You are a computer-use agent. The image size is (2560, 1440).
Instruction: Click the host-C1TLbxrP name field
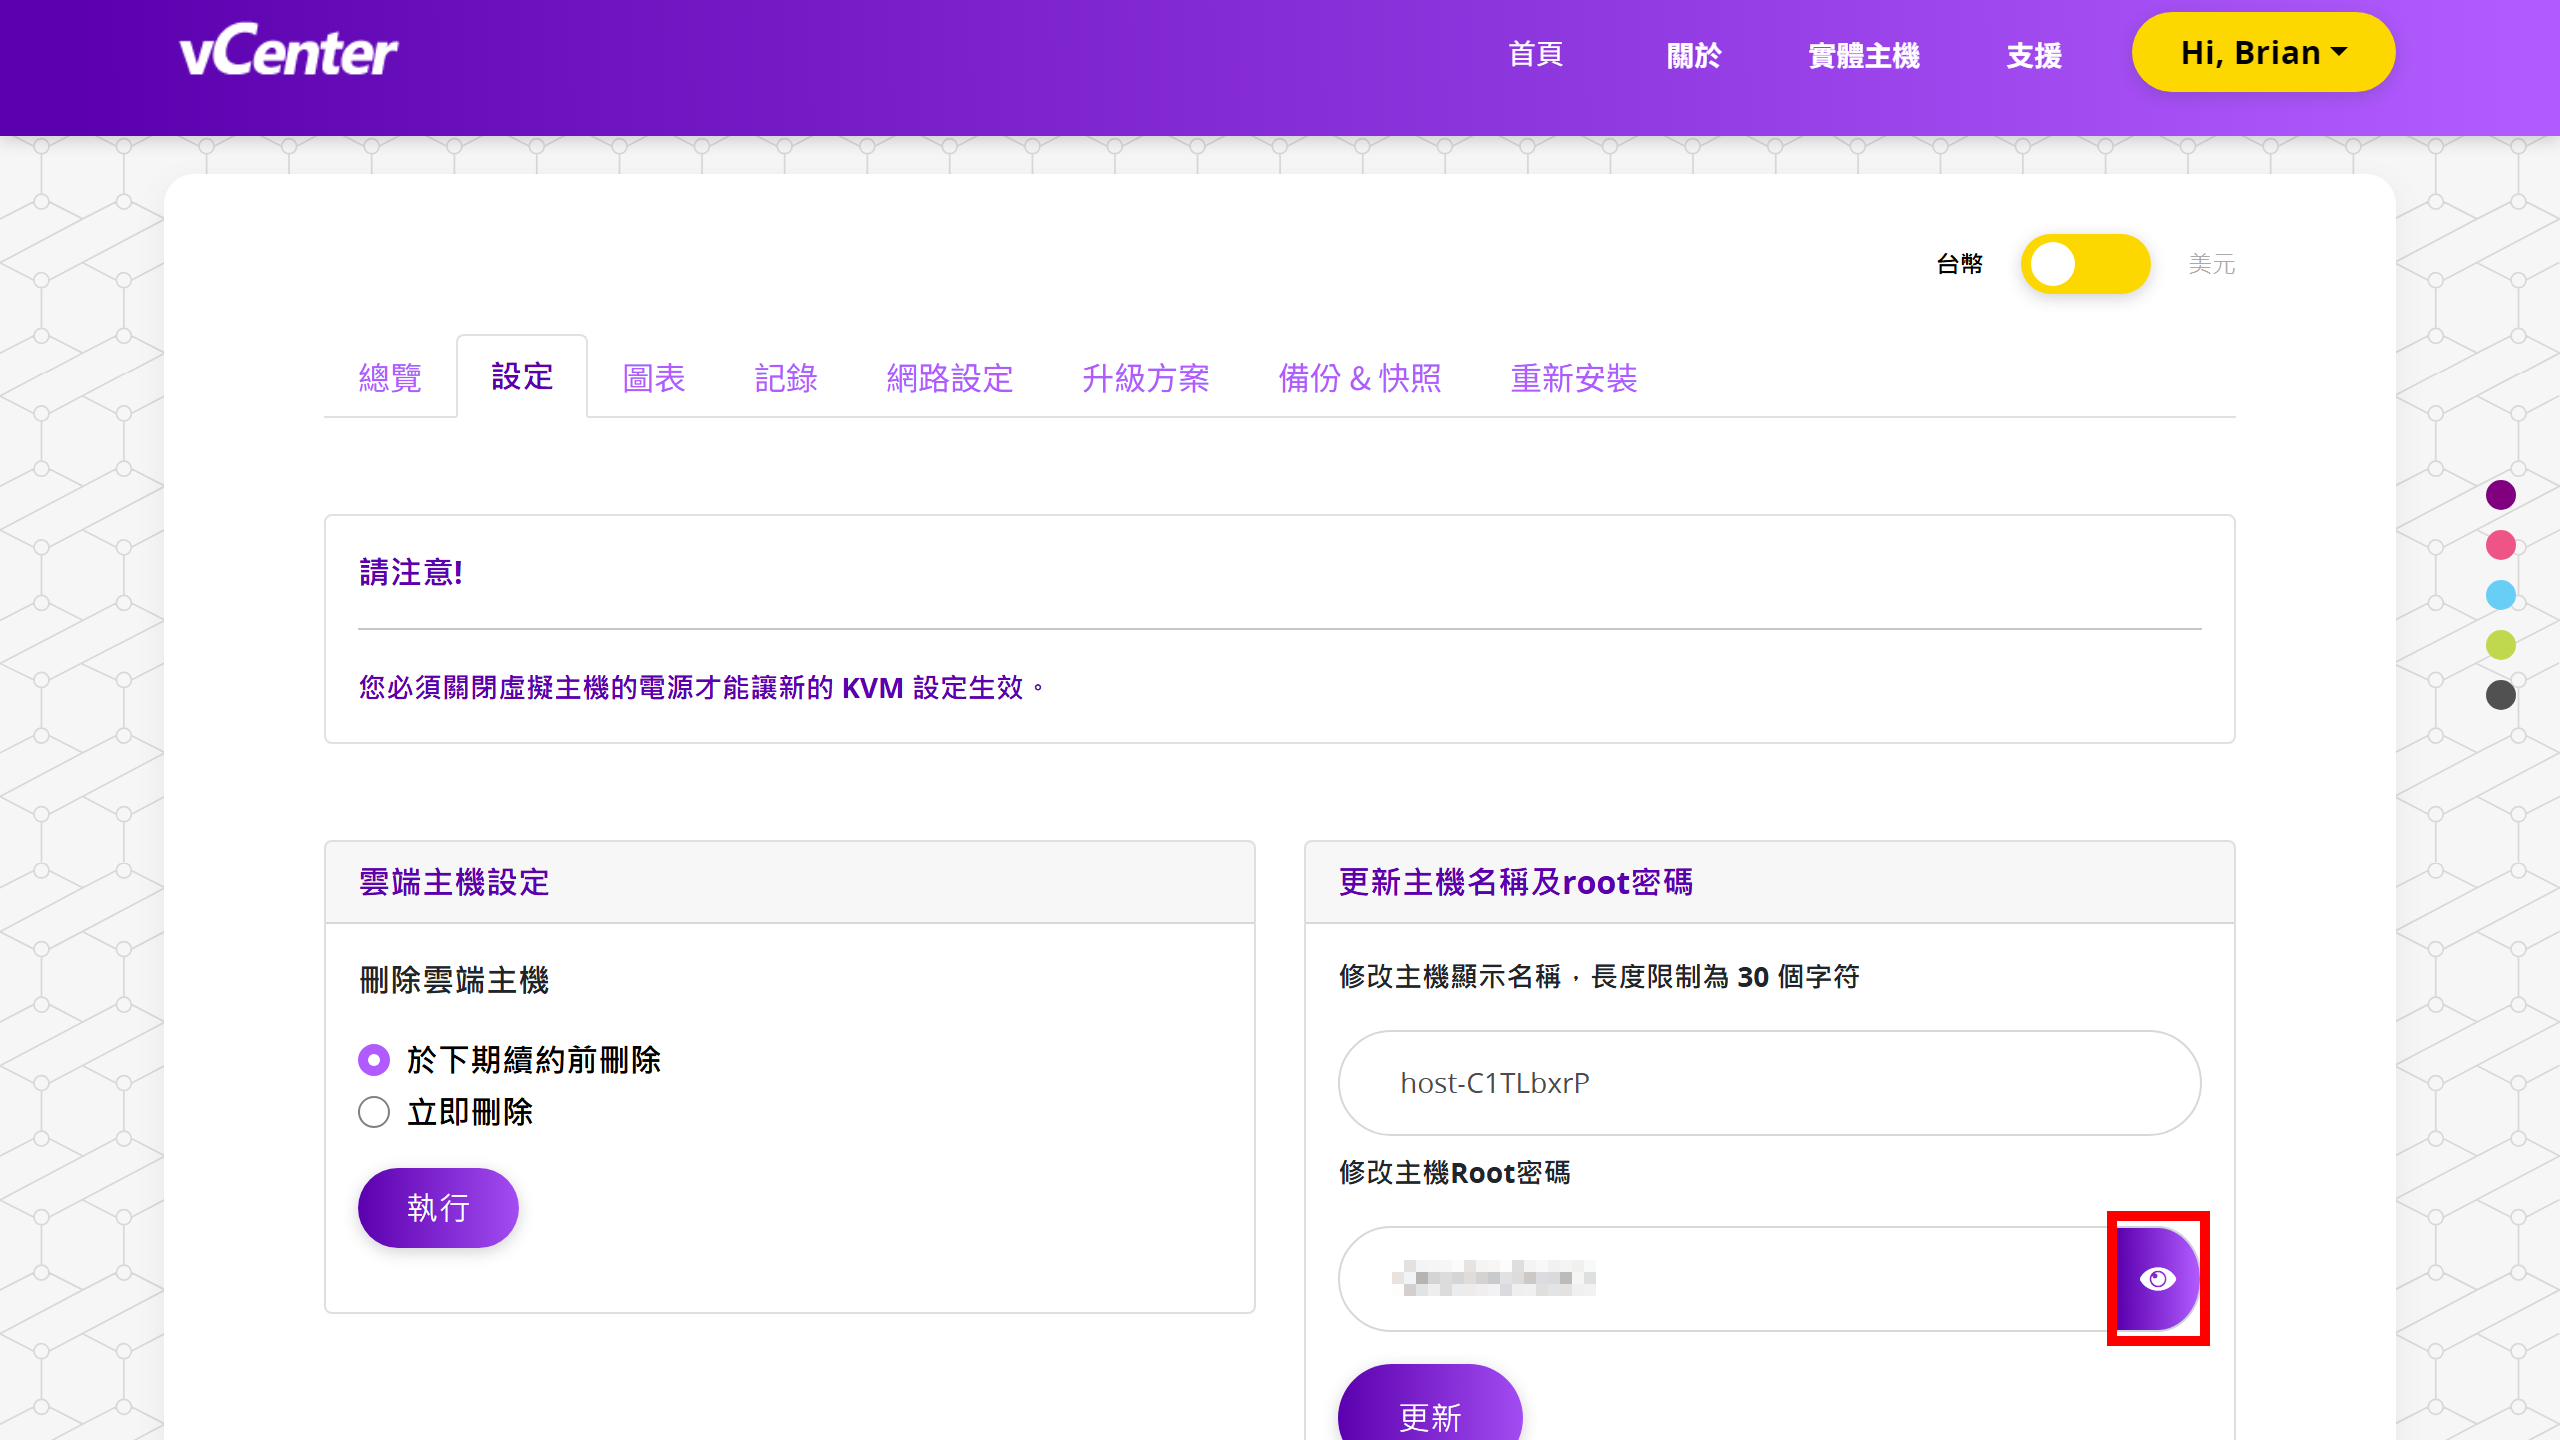pos(1768,1082)
